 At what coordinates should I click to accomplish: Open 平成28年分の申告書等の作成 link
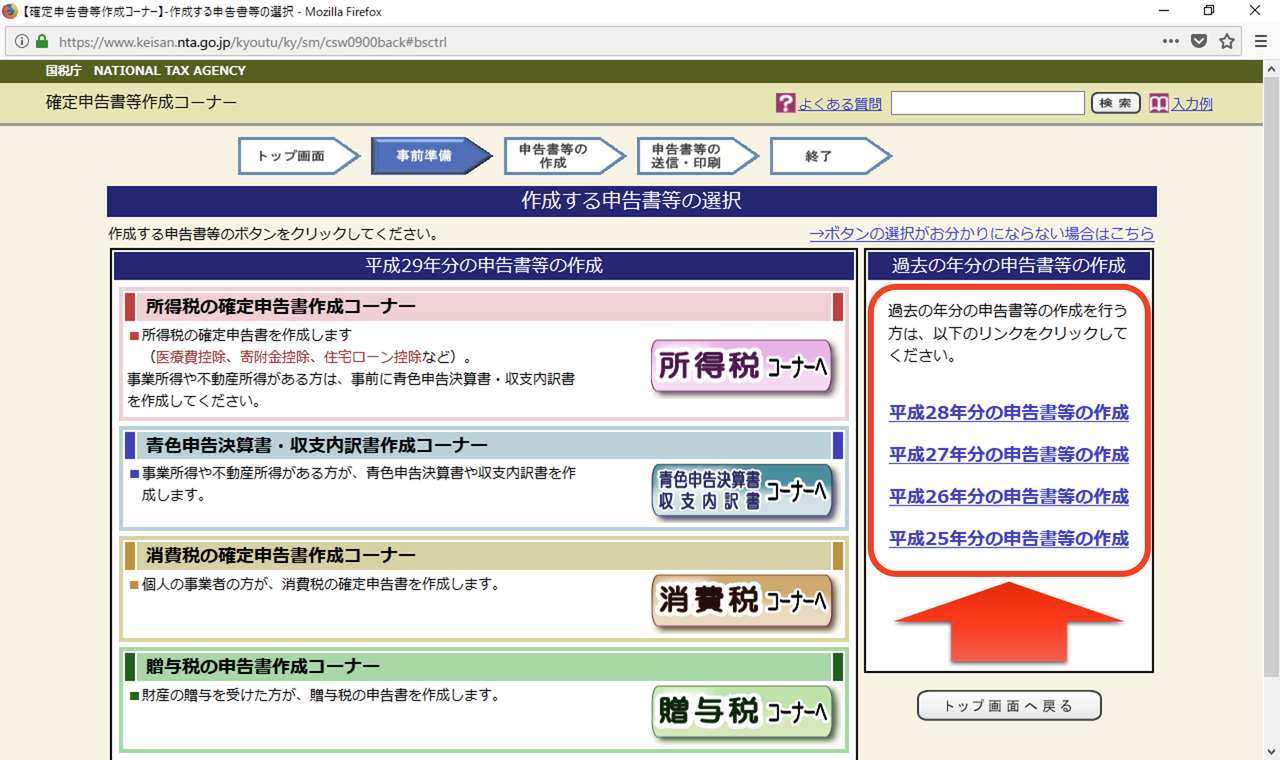1009,413
